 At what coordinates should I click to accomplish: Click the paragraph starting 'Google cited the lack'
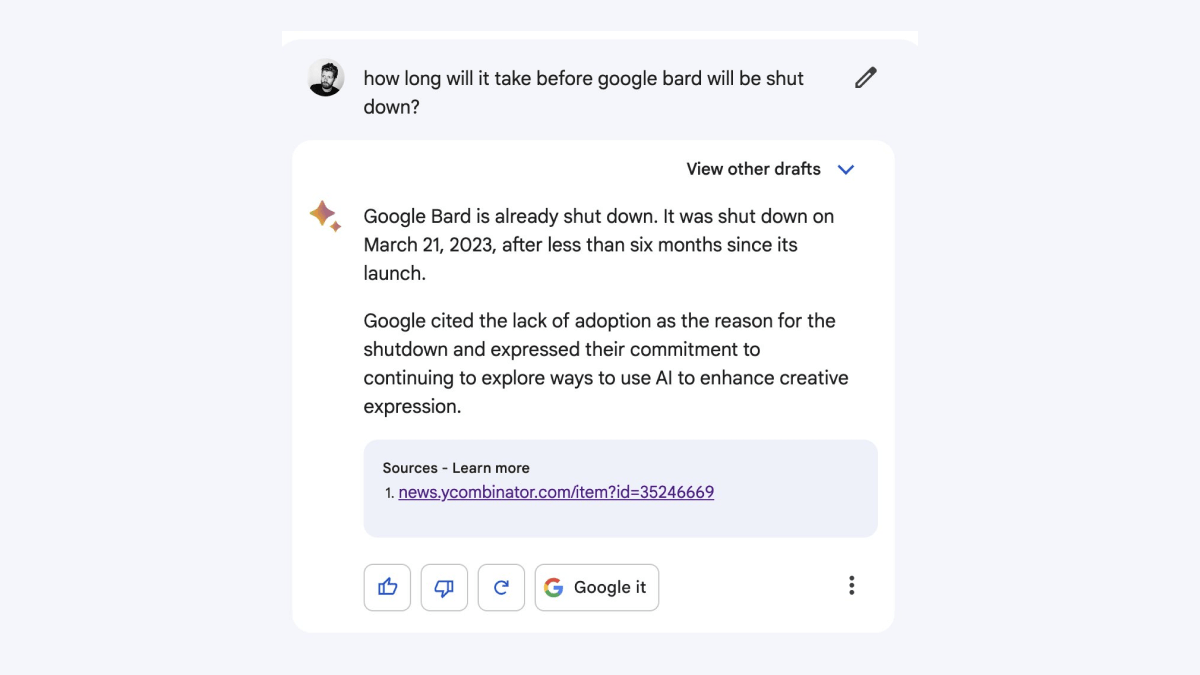(x=606, y=364)
